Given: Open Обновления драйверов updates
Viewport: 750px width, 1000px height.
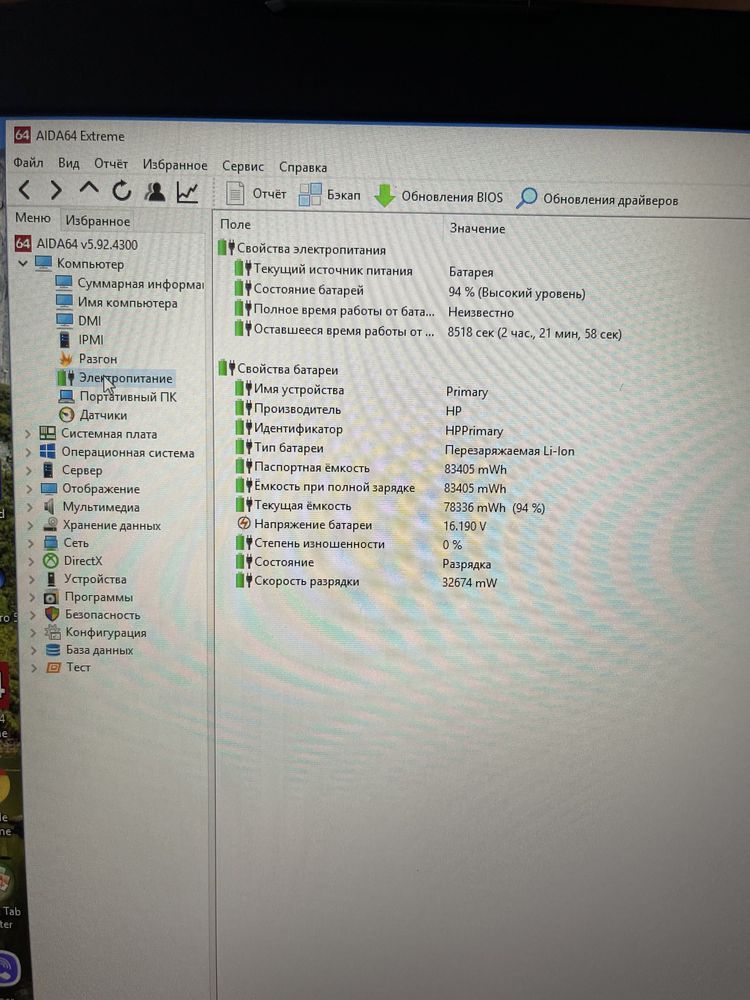Looking at the screenshot, I should pyautogui.click(x=597, y=199).
